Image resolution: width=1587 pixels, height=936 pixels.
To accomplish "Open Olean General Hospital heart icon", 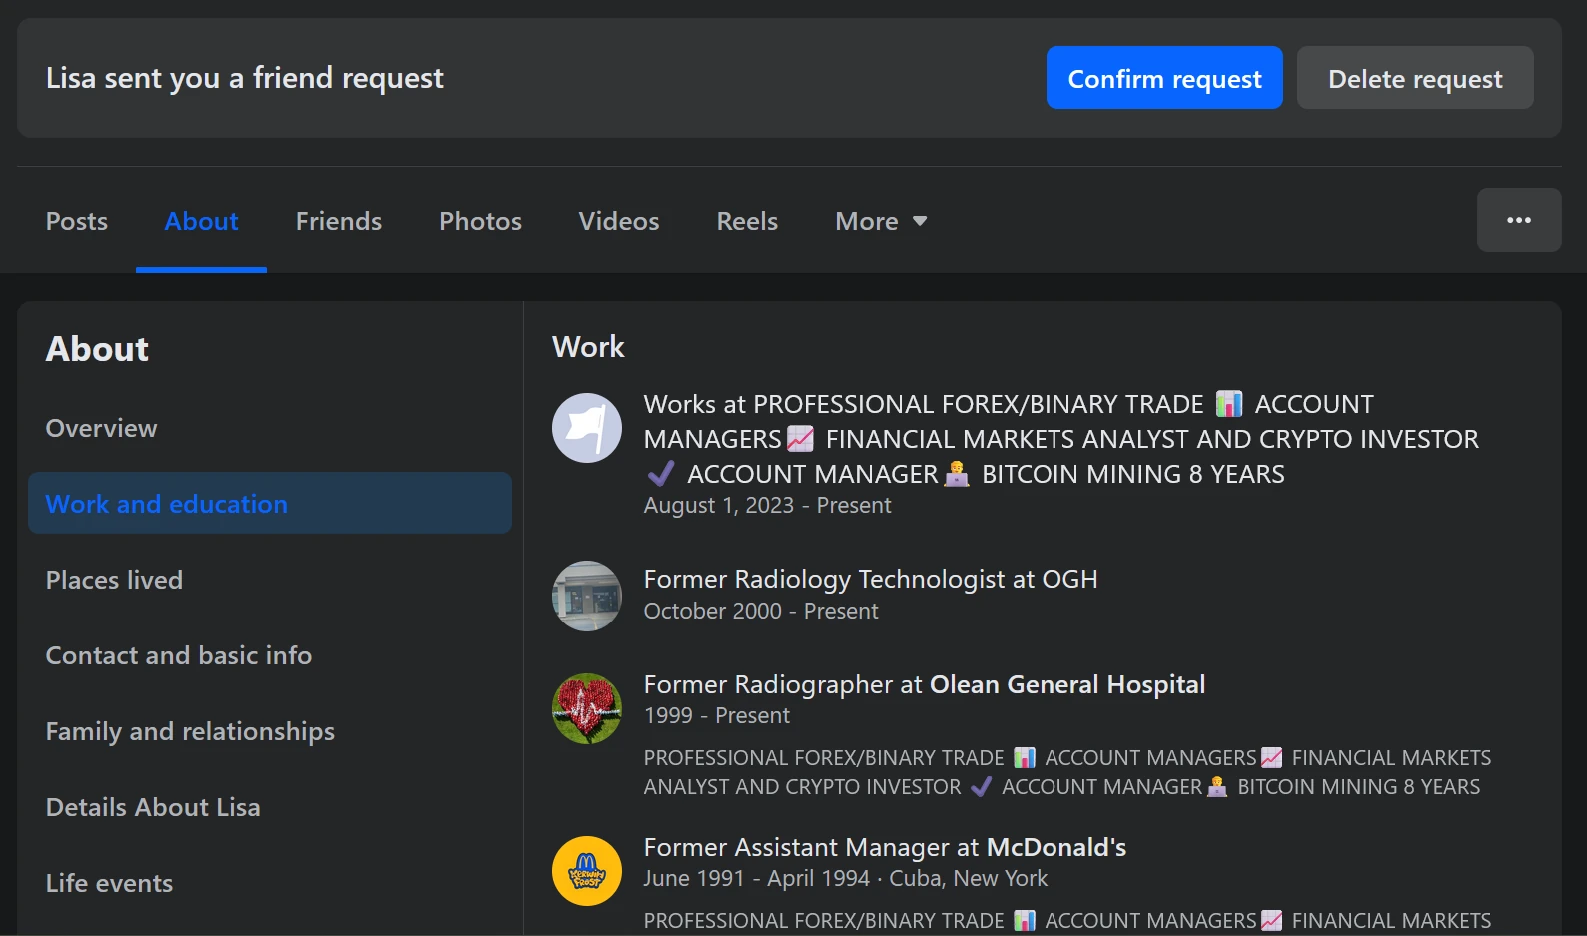I will [x=587, y=708].
